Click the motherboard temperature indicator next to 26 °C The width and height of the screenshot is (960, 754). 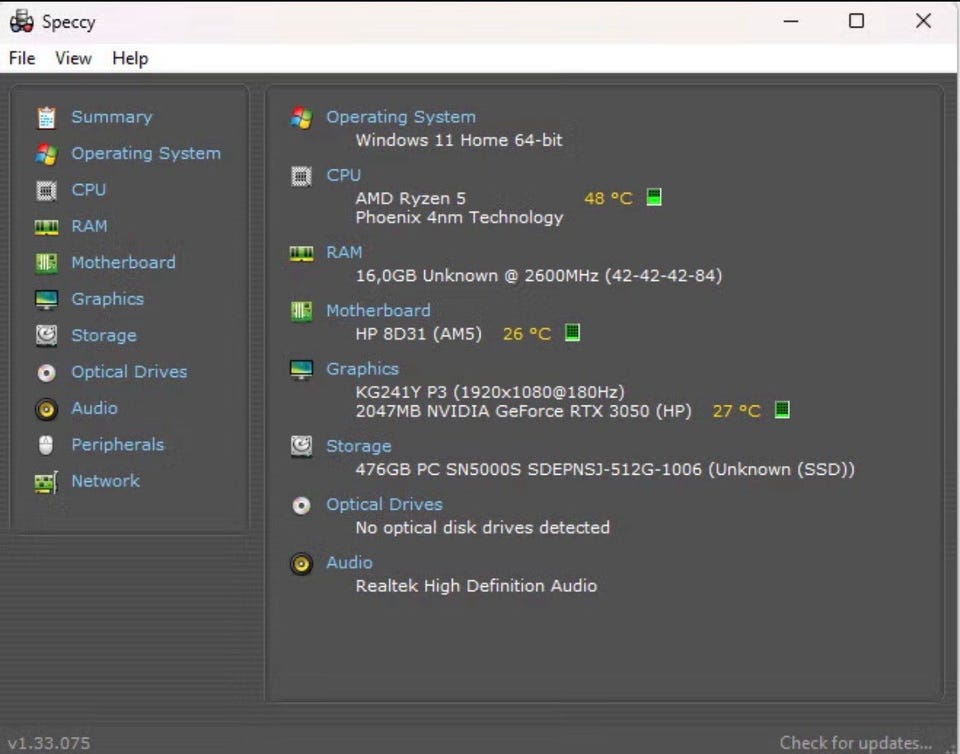pos(572,333)
